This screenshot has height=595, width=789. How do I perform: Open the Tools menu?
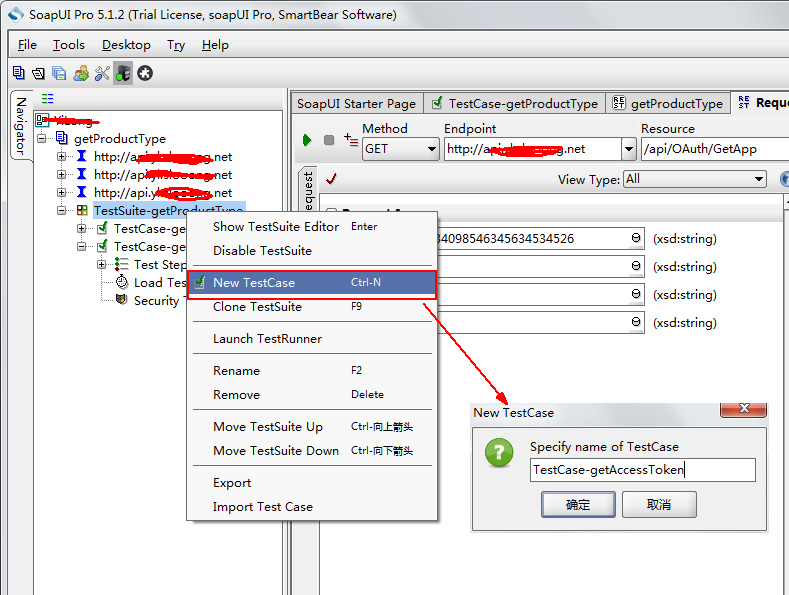[x=69, y=45]
